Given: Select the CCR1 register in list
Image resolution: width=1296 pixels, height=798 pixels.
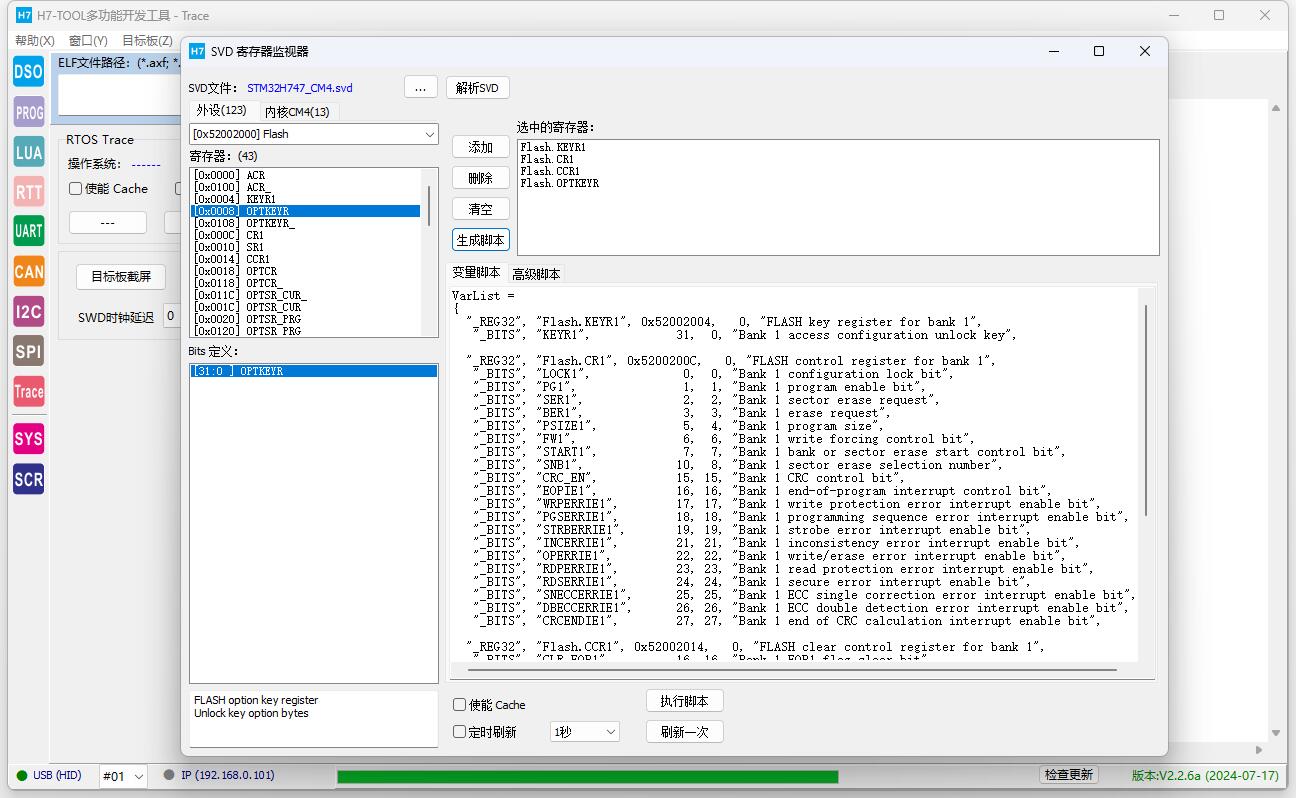Looking at the screenshot, I should 257,259.
